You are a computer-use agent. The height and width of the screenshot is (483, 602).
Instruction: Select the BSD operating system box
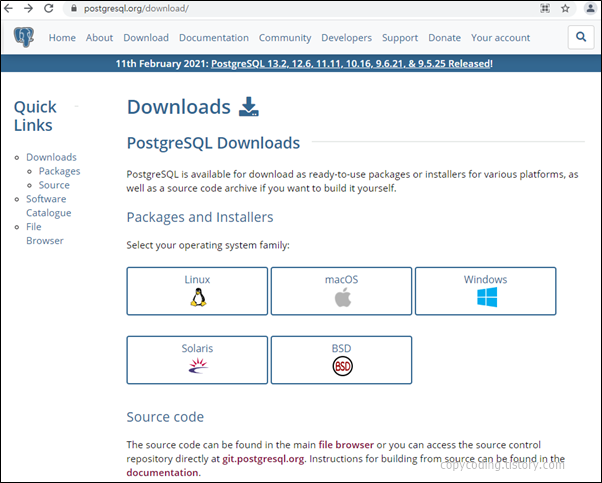[x=341, y=360]
